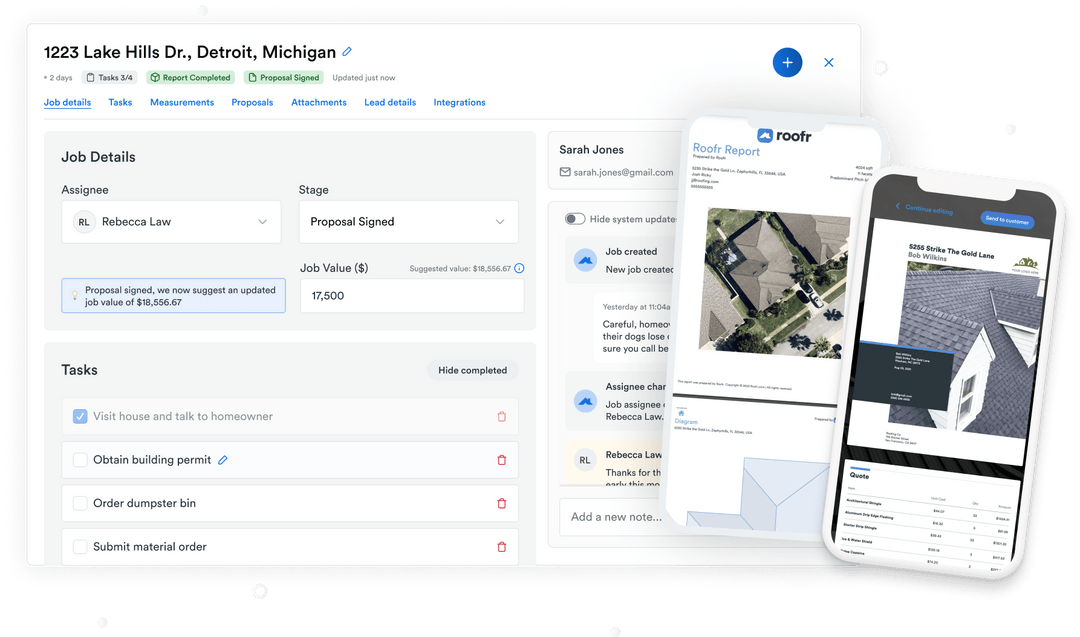Check the Submit material order task

[x=80, y=547]
